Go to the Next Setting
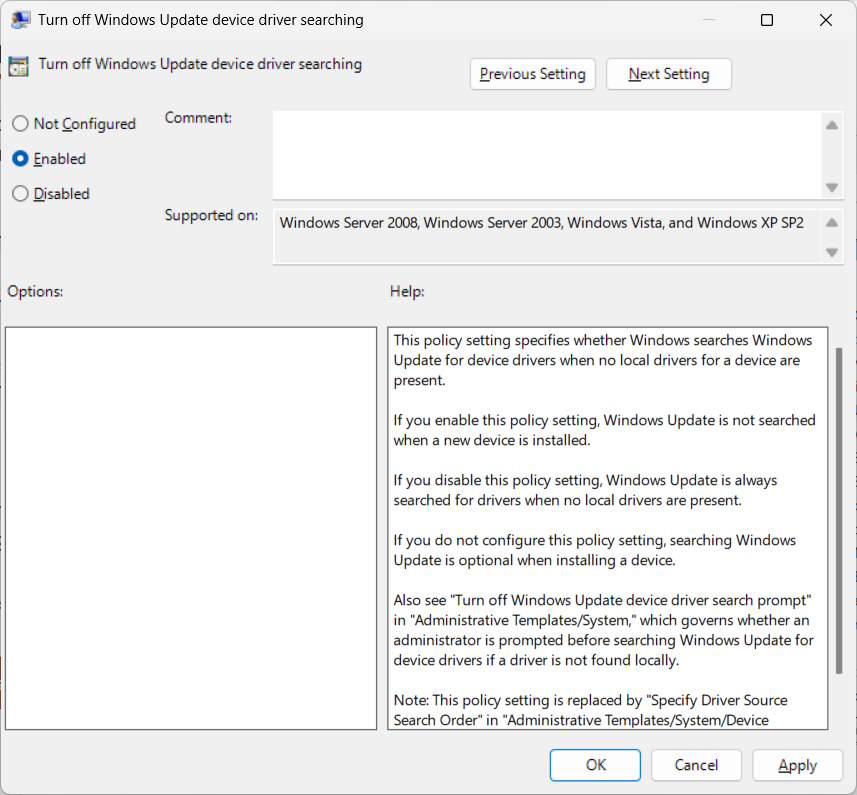Viewport: 857px width, 795px height. [x=668, y=73]
